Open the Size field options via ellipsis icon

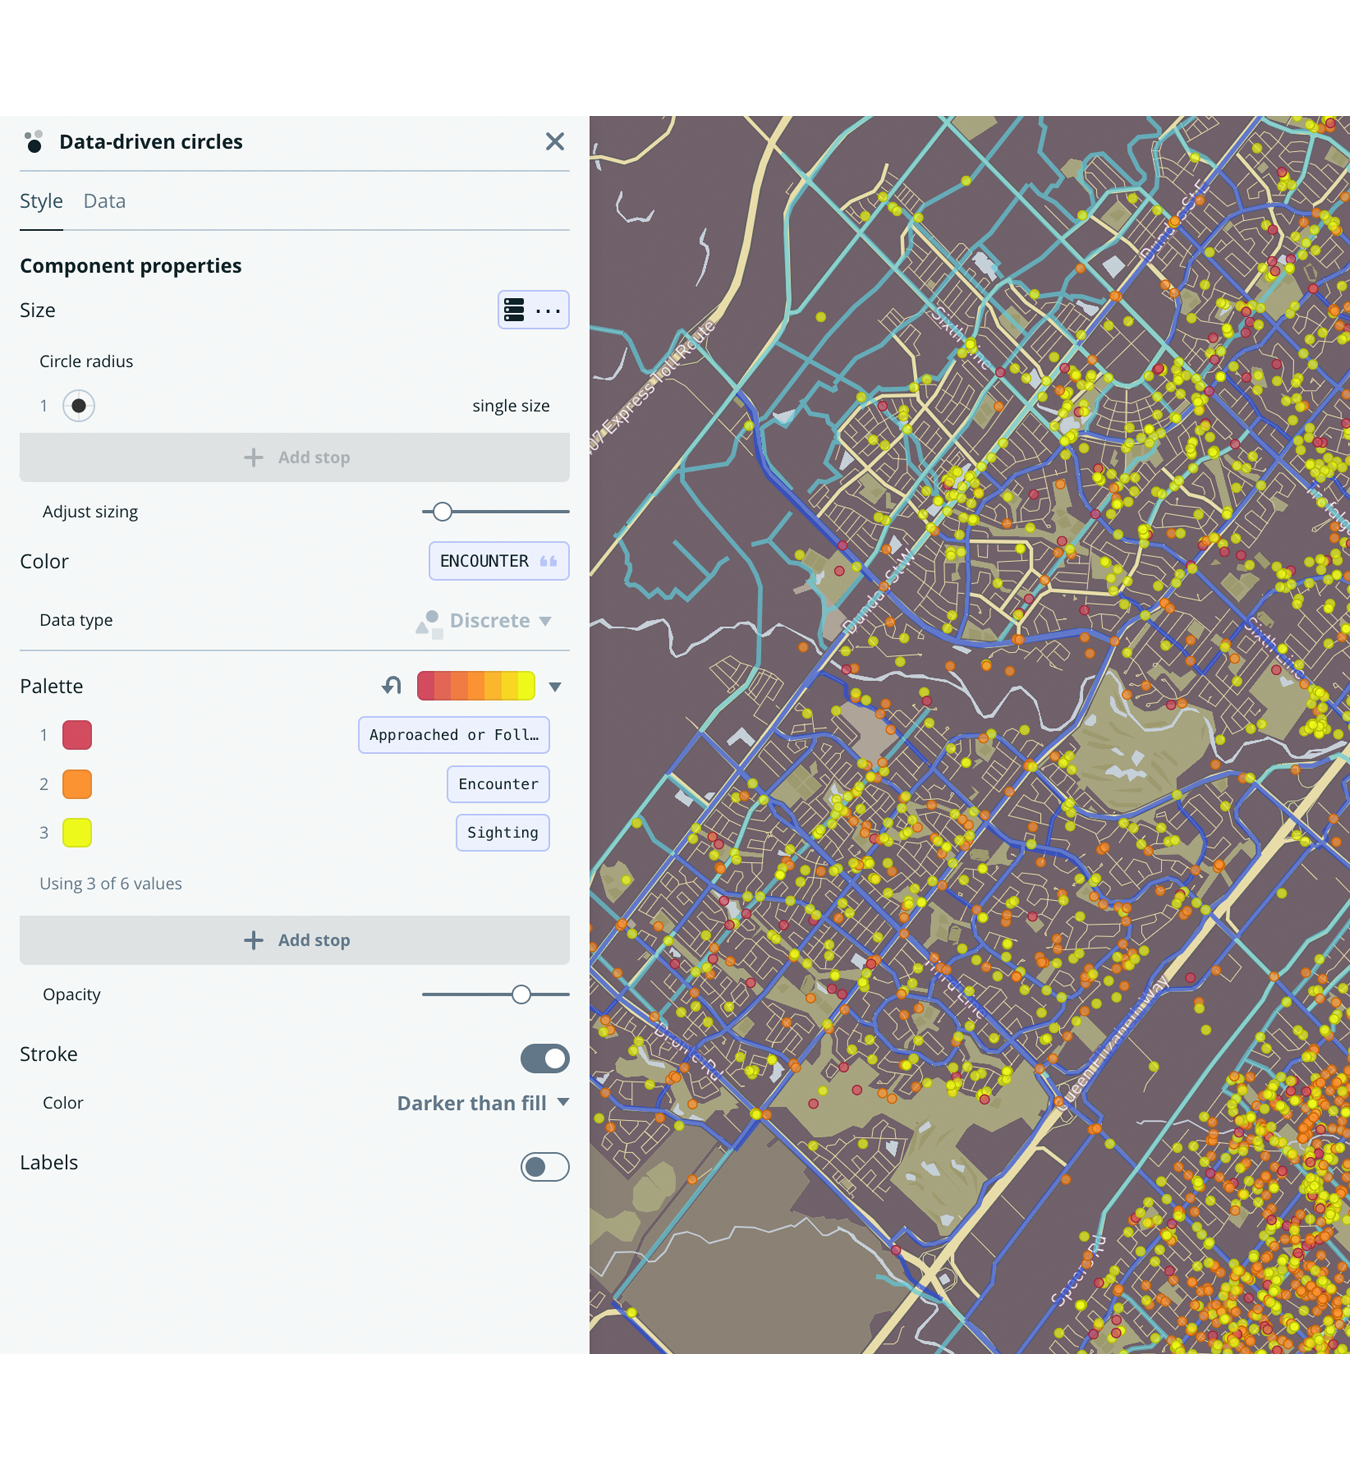coord(548,310)
